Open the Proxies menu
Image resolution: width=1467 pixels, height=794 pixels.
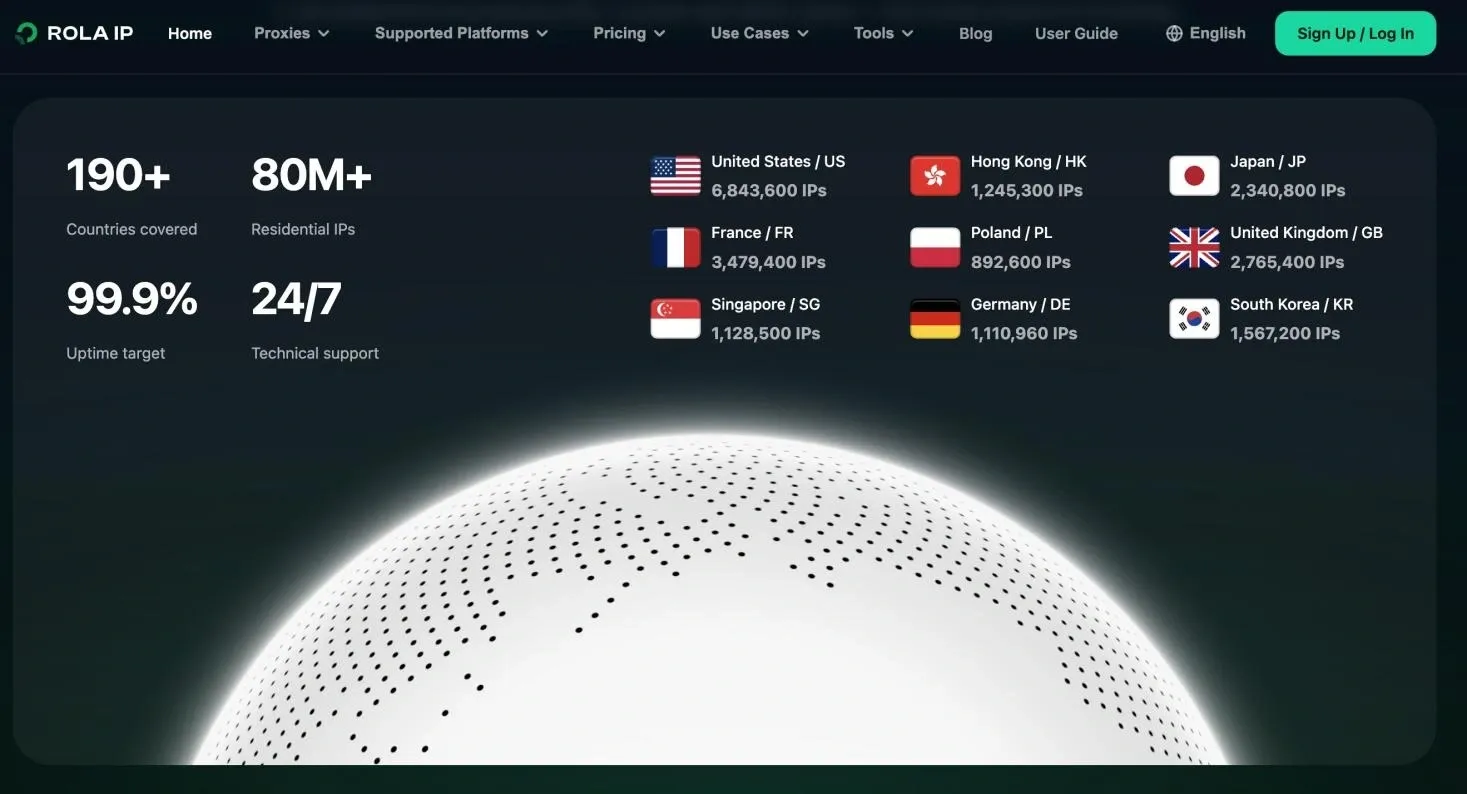(292, 33)
